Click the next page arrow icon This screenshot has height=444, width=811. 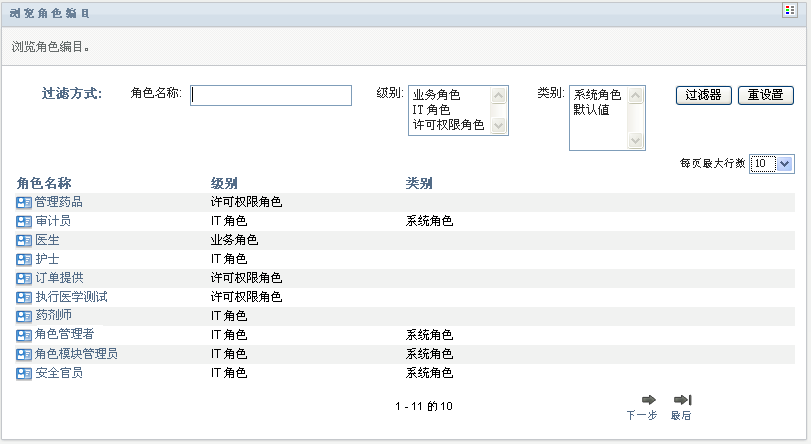649,399
